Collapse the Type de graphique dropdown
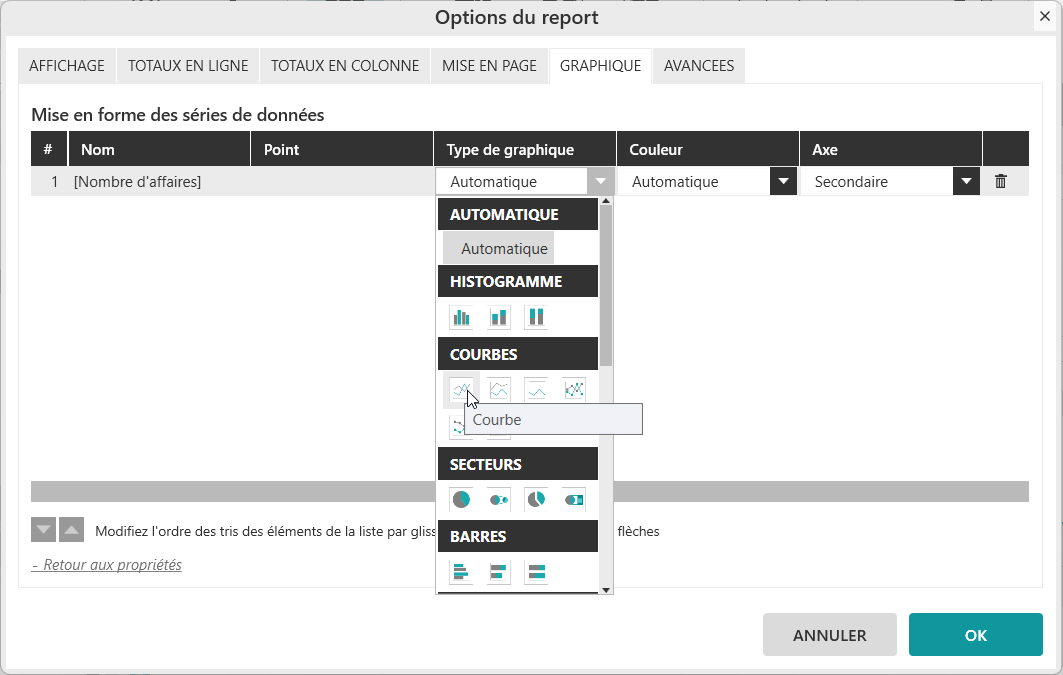 pos(600,182)
